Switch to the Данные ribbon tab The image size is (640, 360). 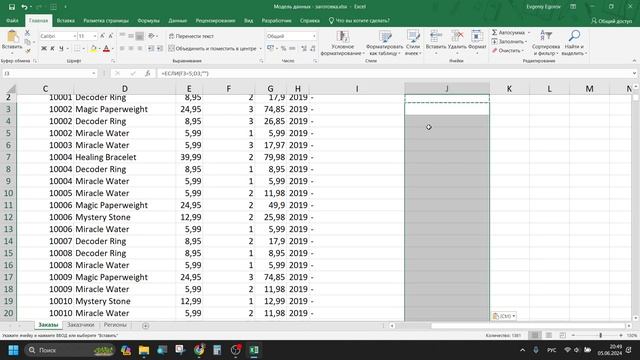178,20
